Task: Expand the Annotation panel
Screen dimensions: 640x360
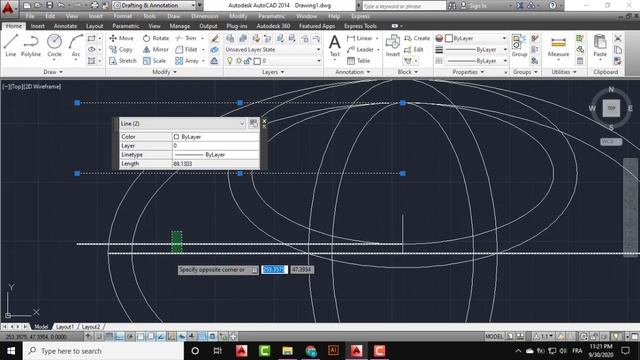Action: click(353, 72)
